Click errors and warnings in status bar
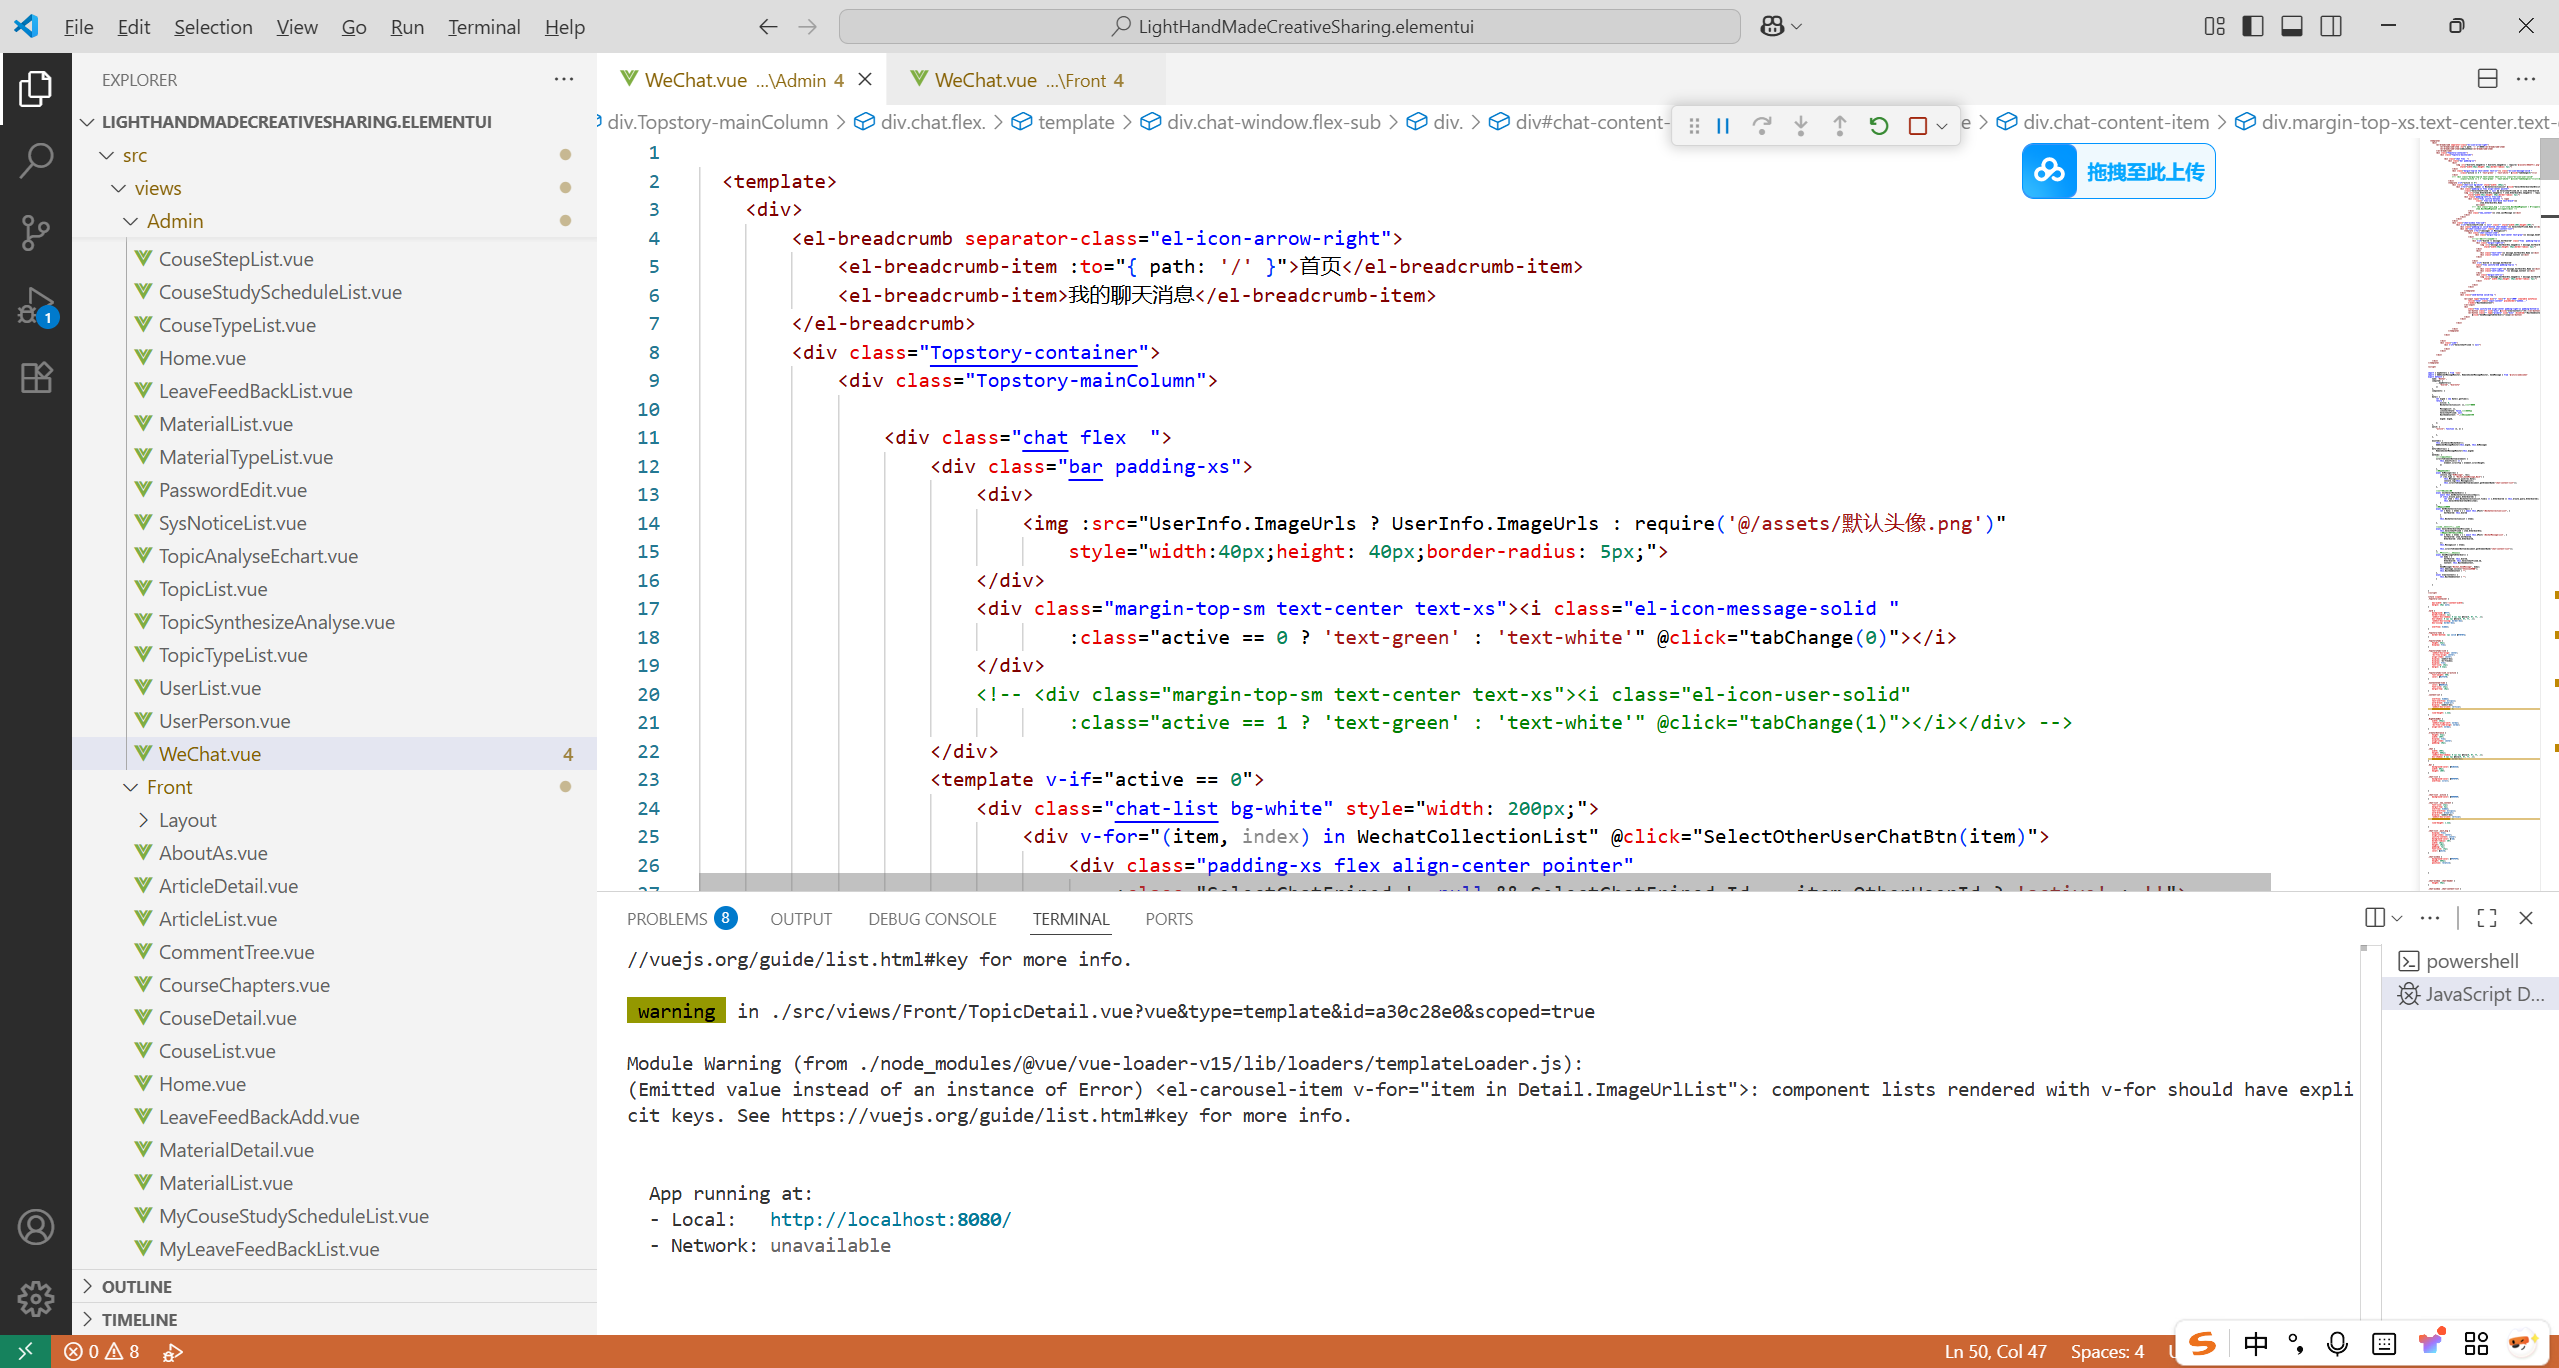 pyautogui.click(x=102, y=1352)
